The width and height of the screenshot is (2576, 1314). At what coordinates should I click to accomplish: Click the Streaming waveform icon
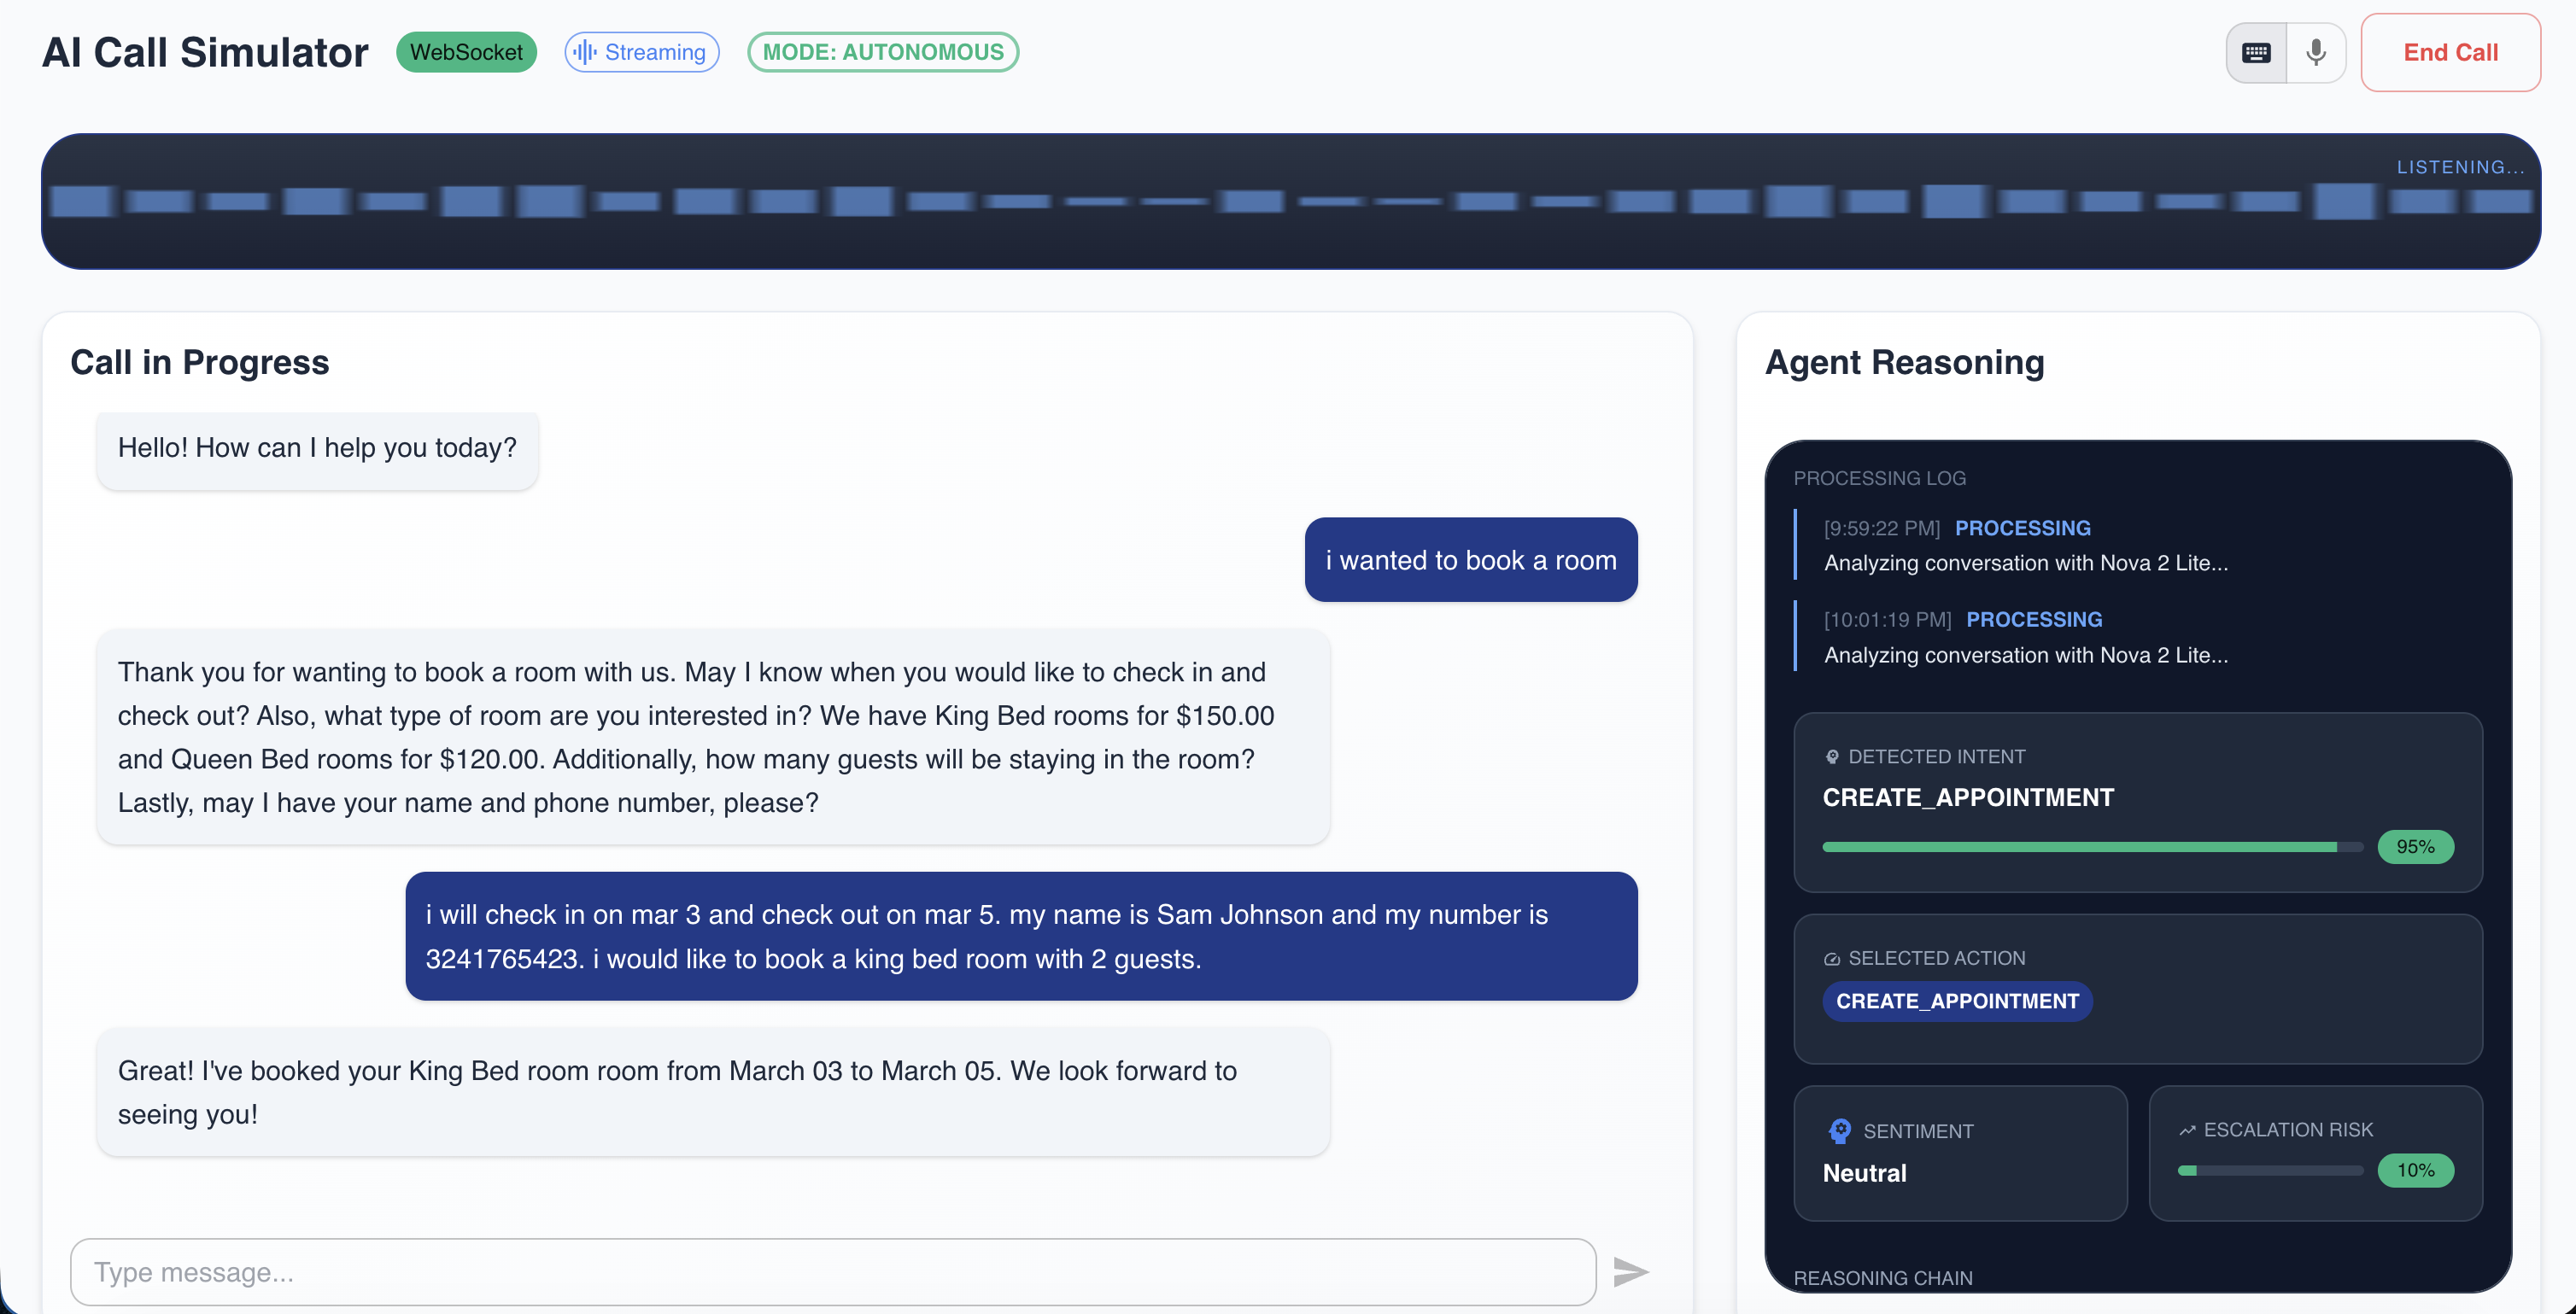586,52
